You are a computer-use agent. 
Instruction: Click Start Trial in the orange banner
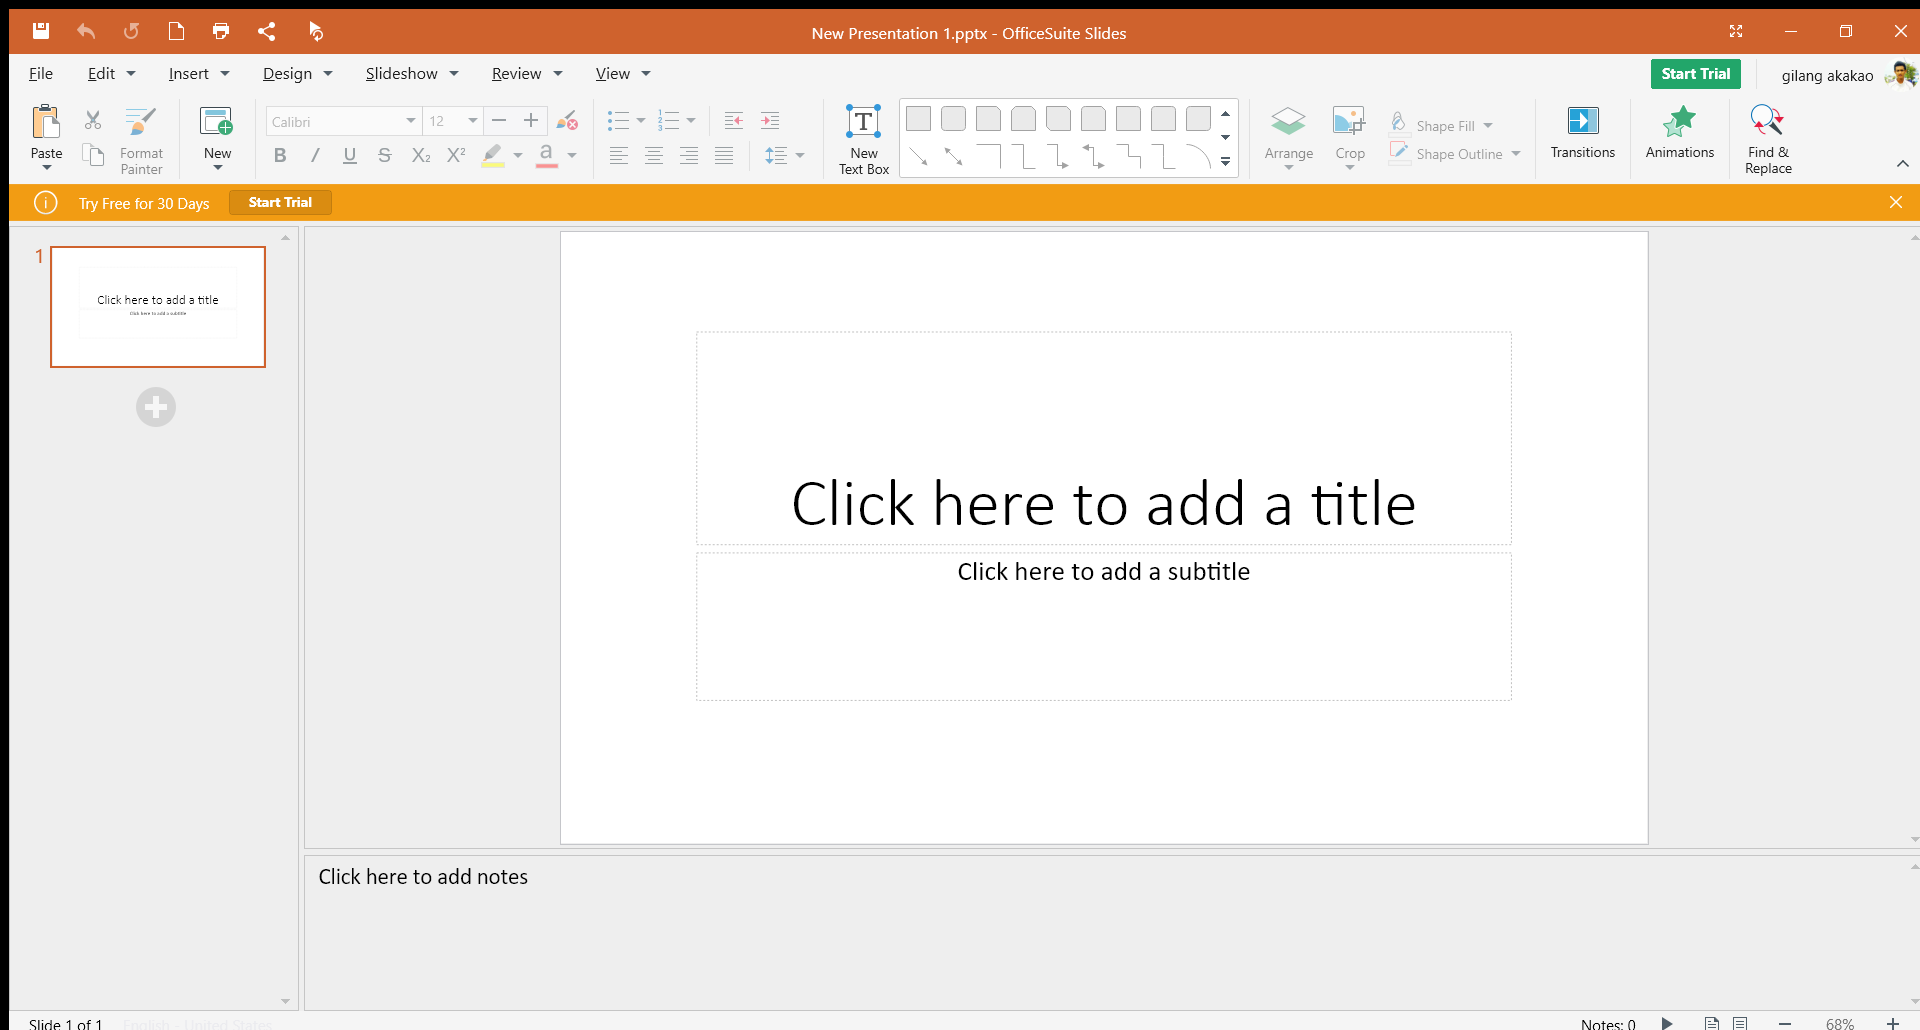[x=280, y=203]
